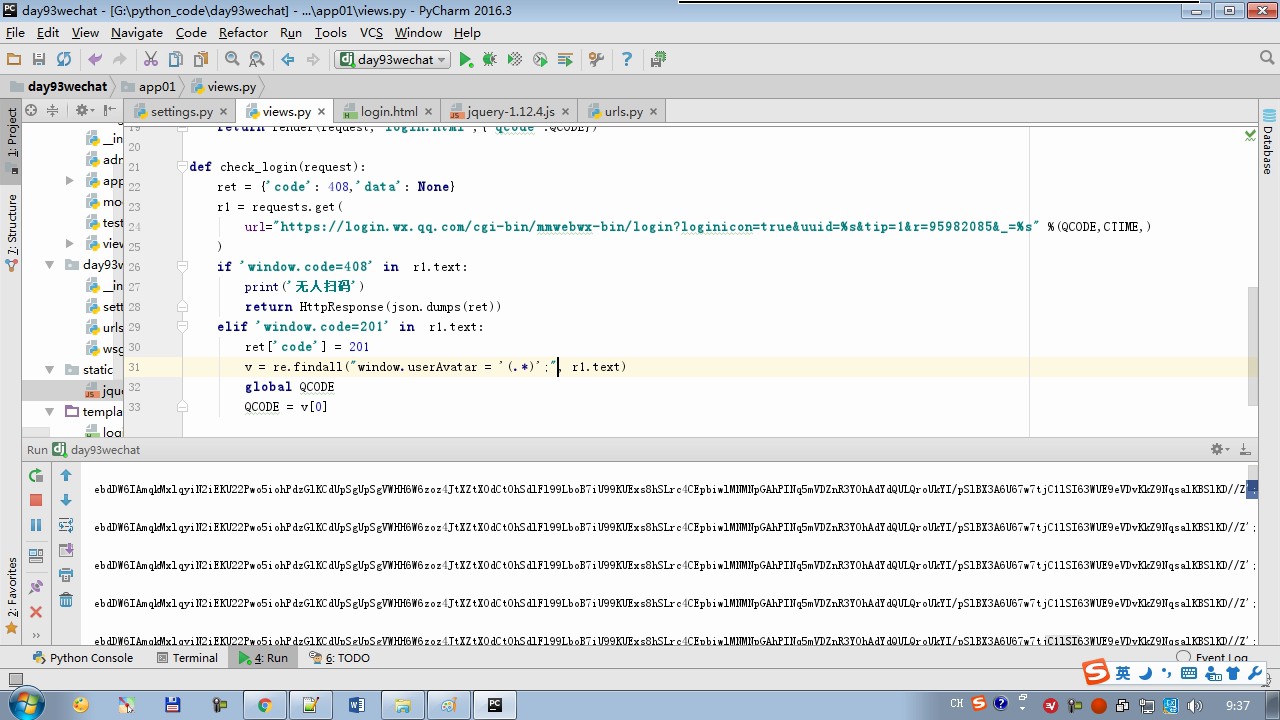The height and width of the screenshot is (720, 1280).
Task: Pause the Run console output
Action: pyautogui.click(x=36, y=525)
